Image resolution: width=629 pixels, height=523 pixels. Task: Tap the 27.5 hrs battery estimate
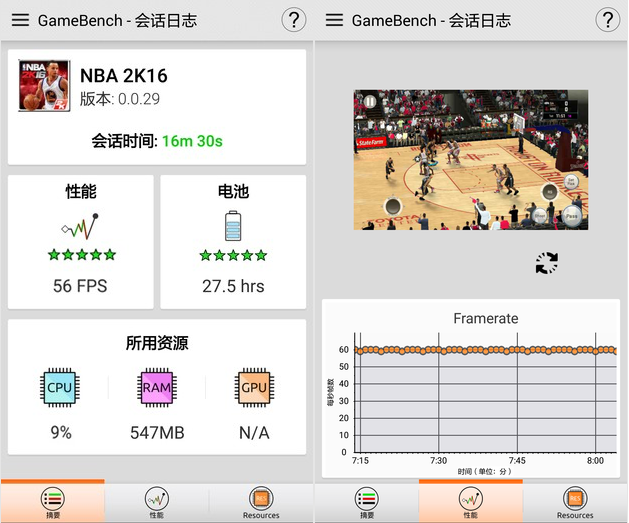click(233, 286)
